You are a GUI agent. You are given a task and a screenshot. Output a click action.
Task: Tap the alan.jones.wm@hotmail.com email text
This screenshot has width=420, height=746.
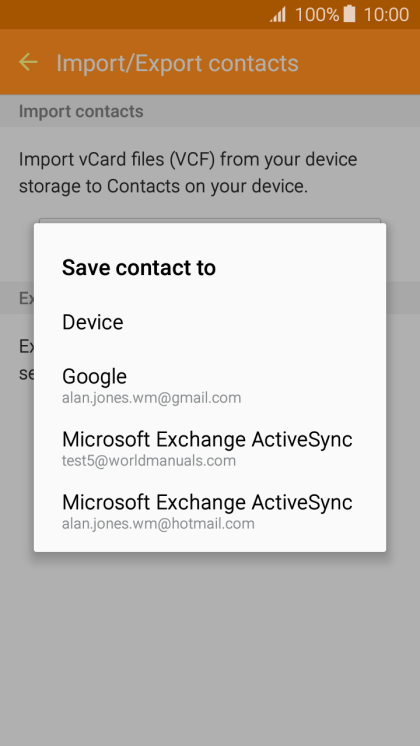pyautogui.click(x=158, y=524)
